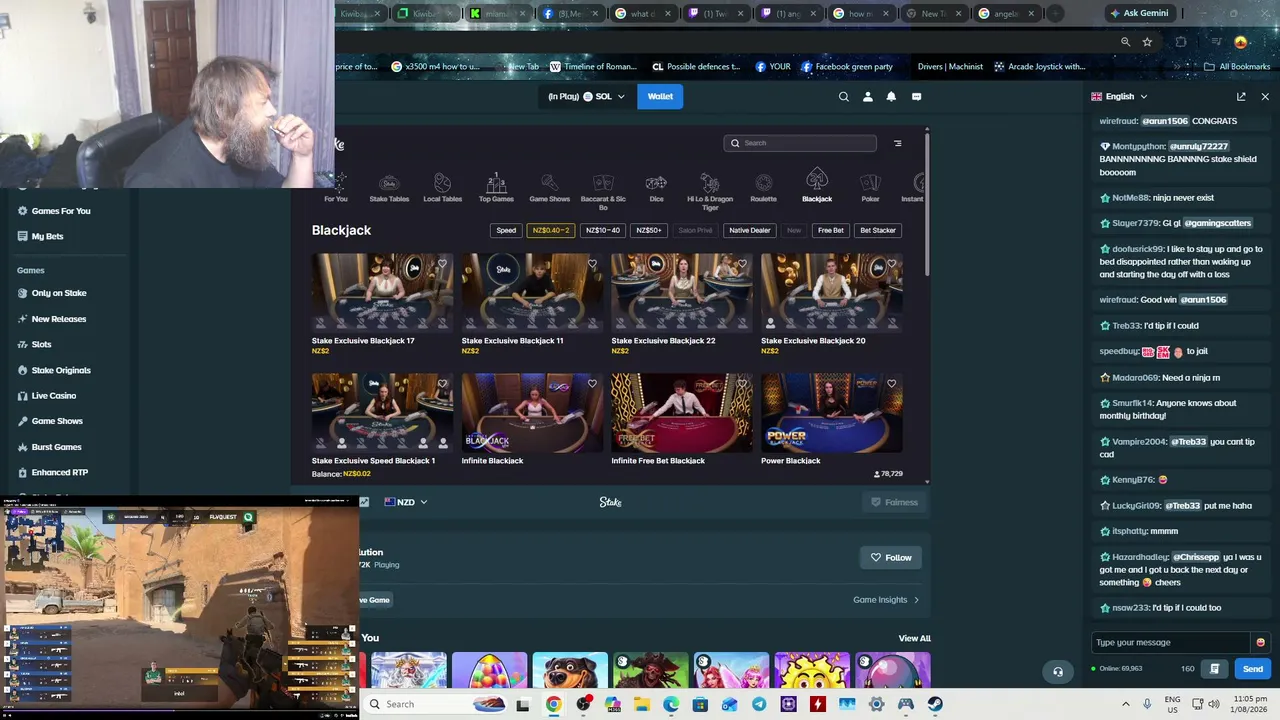Image resolution: width=1280 pixels, height=720 pixels.
Task: Toggle the NZ$10–40 bet filter
Action: click(x=603, y=230)
